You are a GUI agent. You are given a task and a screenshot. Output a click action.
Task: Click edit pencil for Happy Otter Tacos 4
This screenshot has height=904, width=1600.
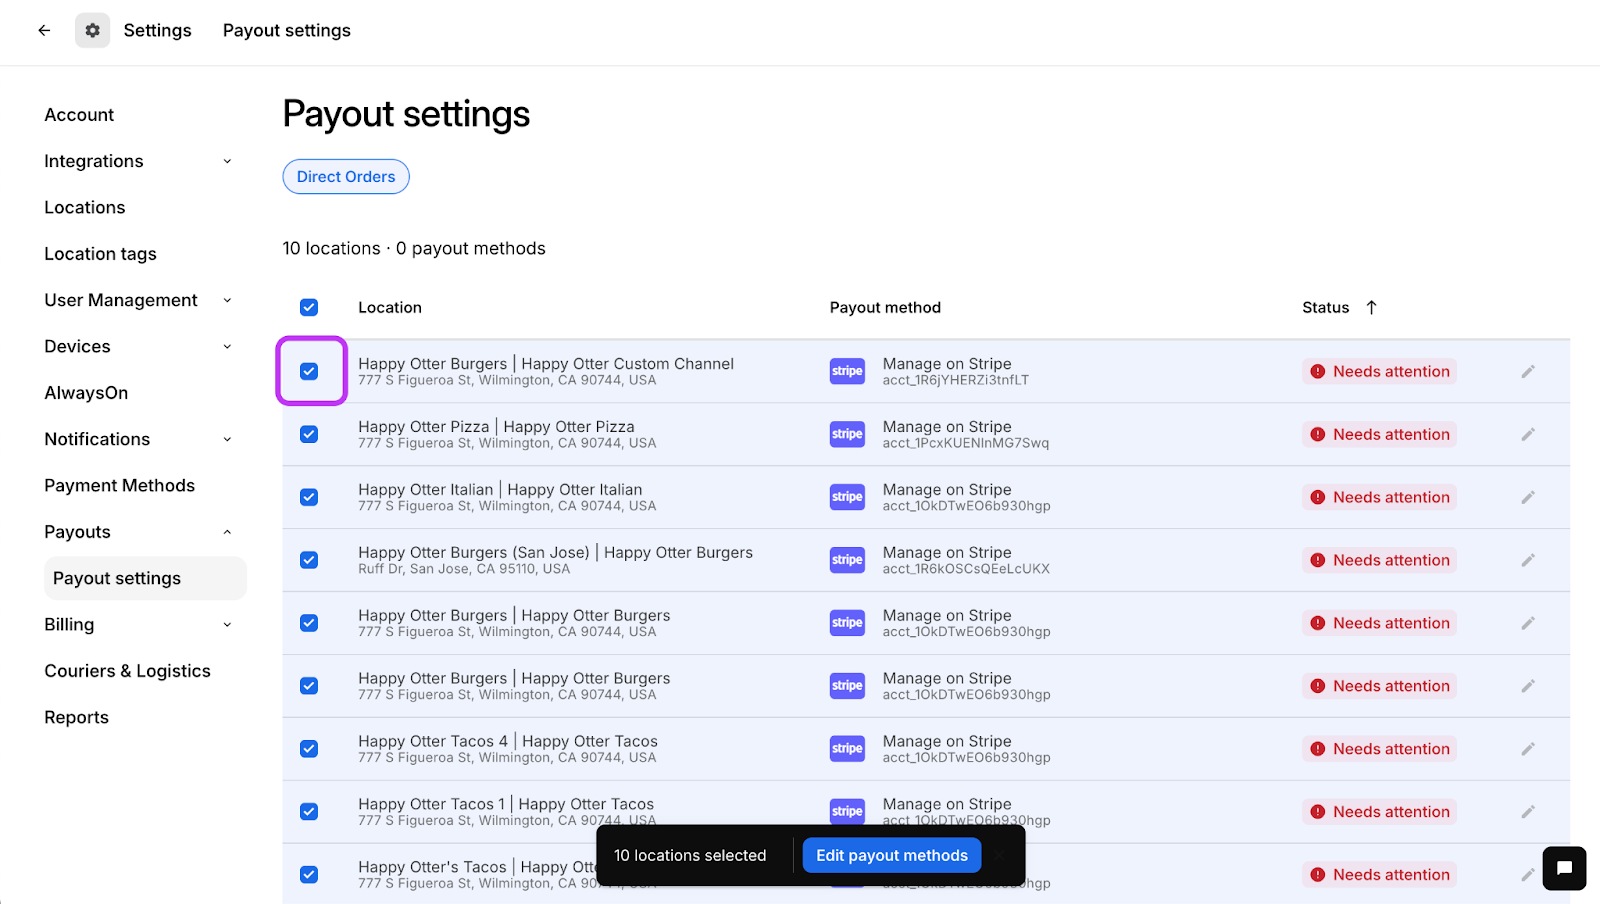click(x=1528, y=749)
